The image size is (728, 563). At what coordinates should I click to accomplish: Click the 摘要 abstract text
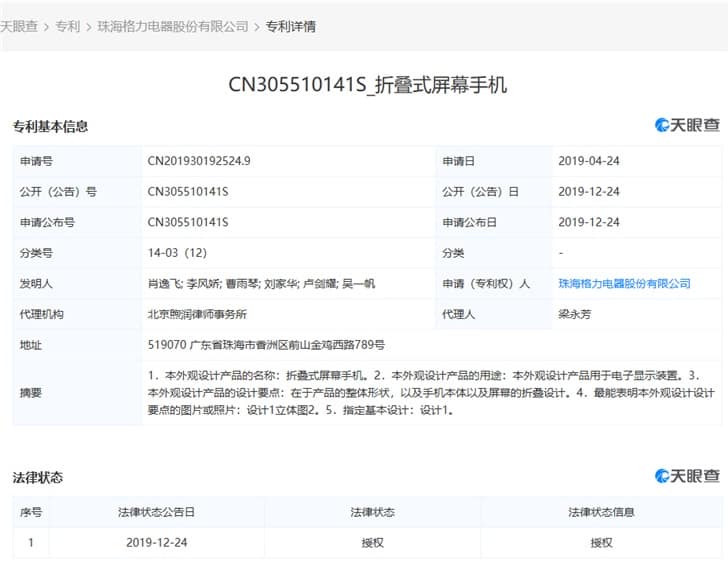pyautogui.click(x=431, y=393)
